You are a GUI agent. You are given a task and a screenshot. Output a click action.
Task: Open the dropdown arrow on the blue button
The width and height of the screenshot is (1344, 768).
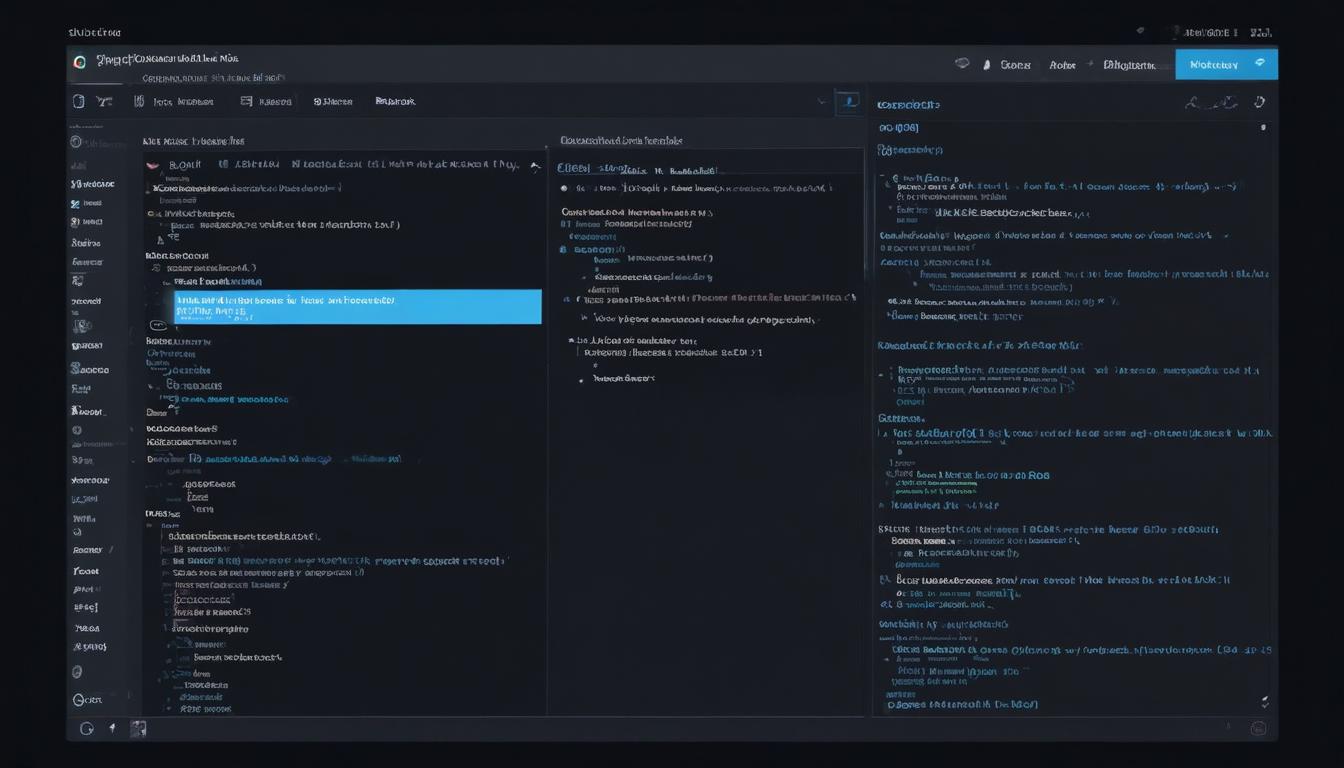[x=1262, y=62]
